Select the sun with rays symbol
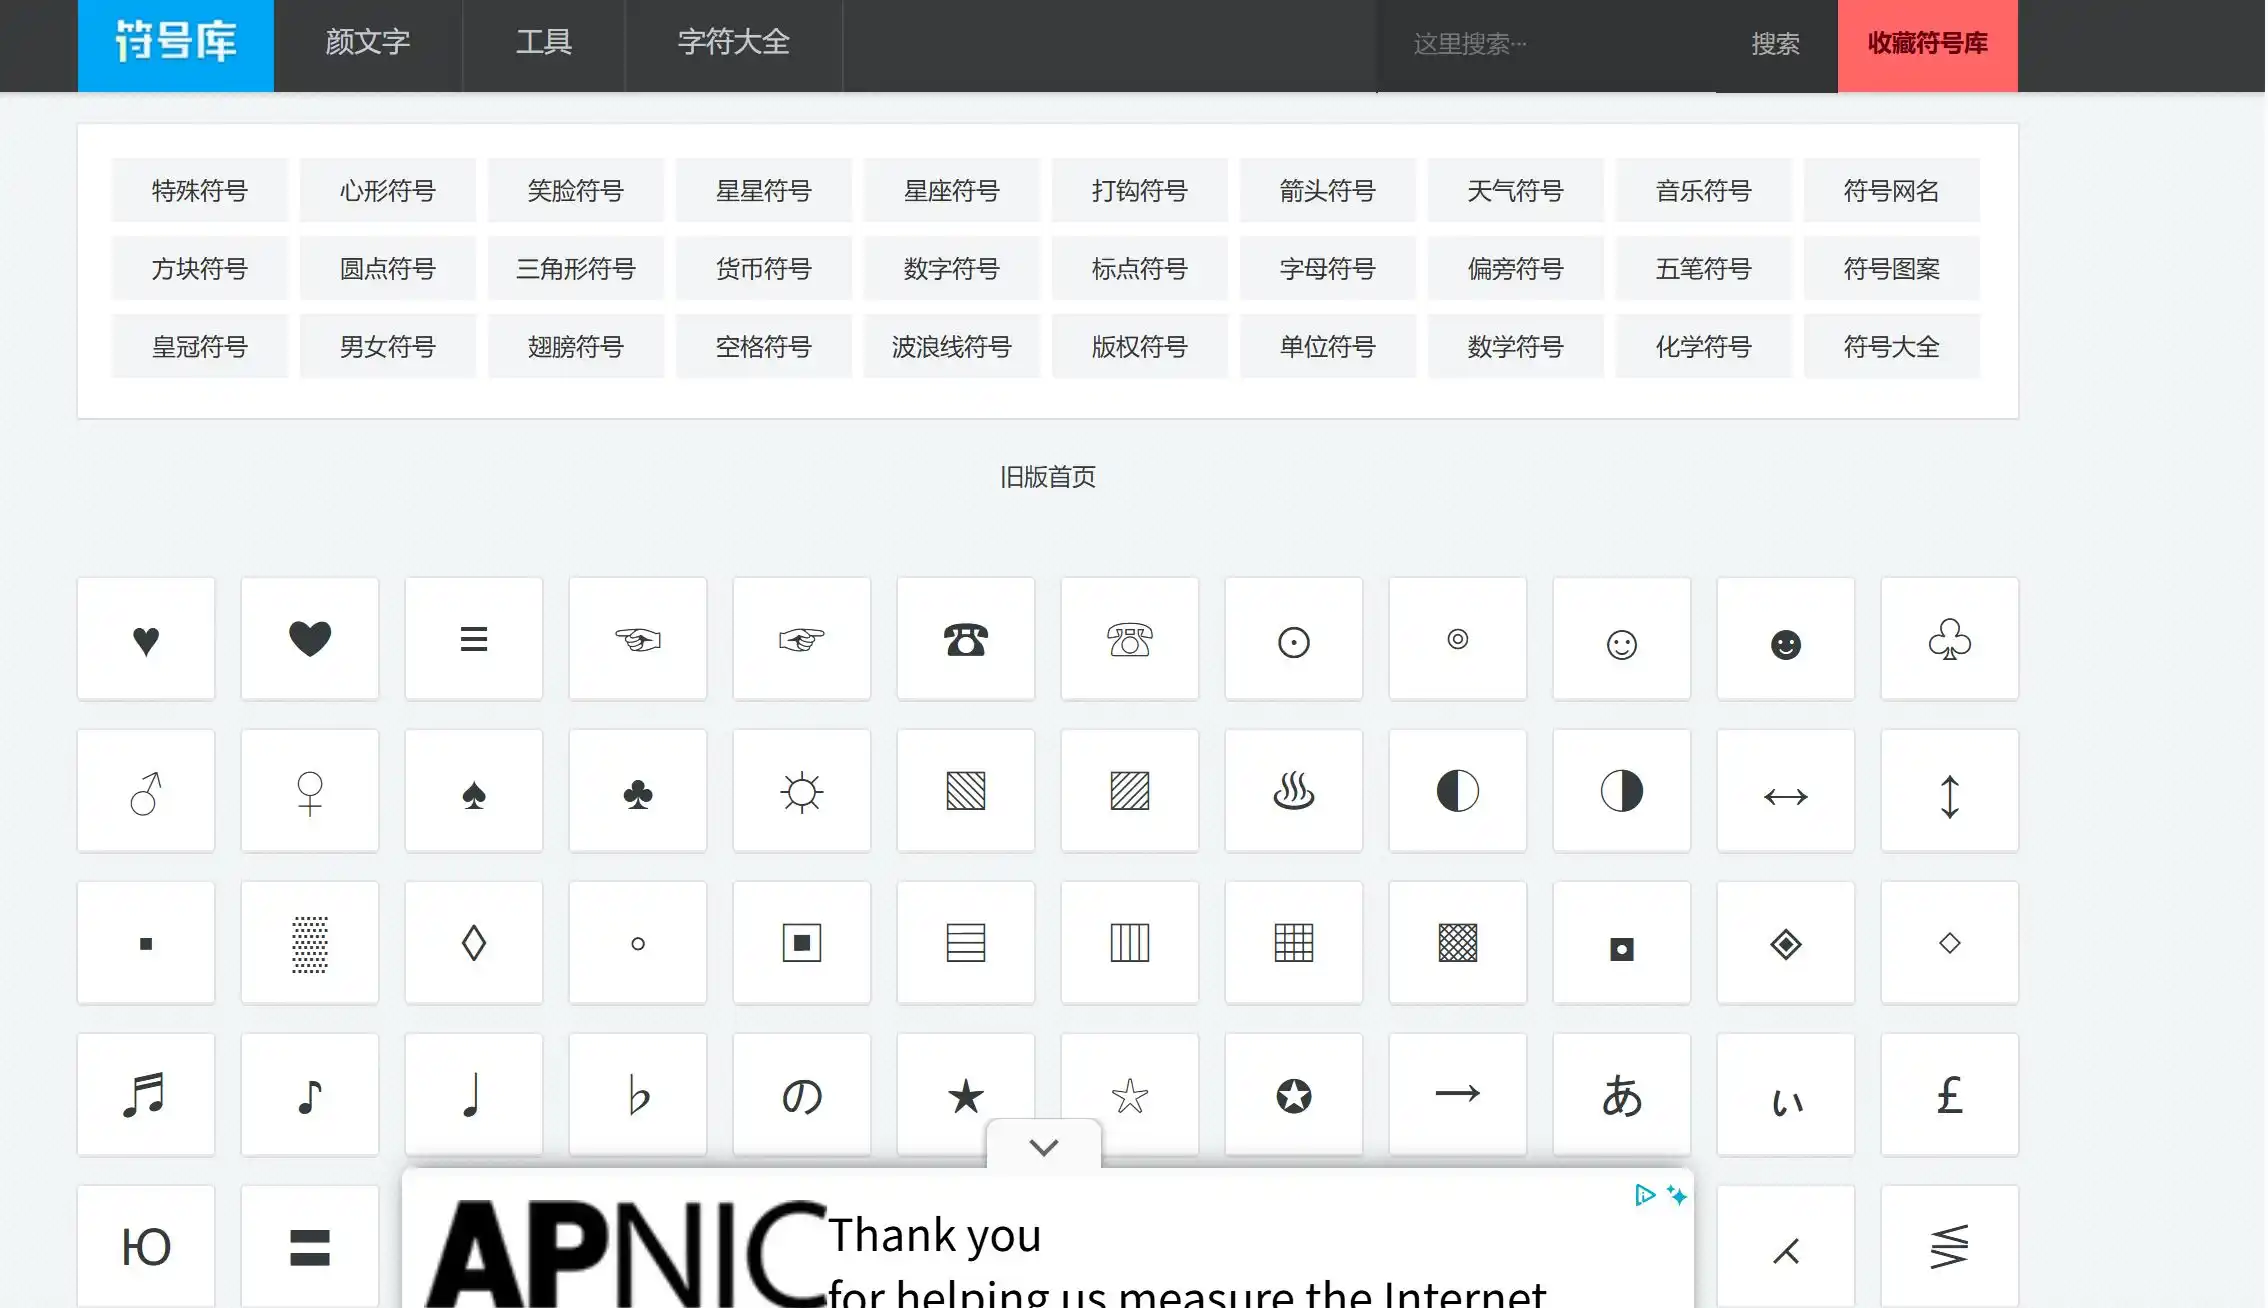Viewport: 2268px width, 1308px height. pyautogui.click(x=802, y=791)
